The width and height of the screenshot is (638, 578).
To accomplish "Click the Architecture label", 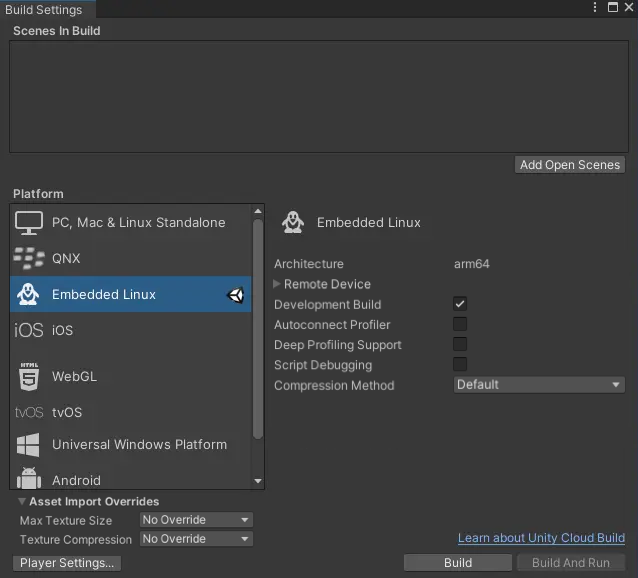I will [x=309, y=264].
